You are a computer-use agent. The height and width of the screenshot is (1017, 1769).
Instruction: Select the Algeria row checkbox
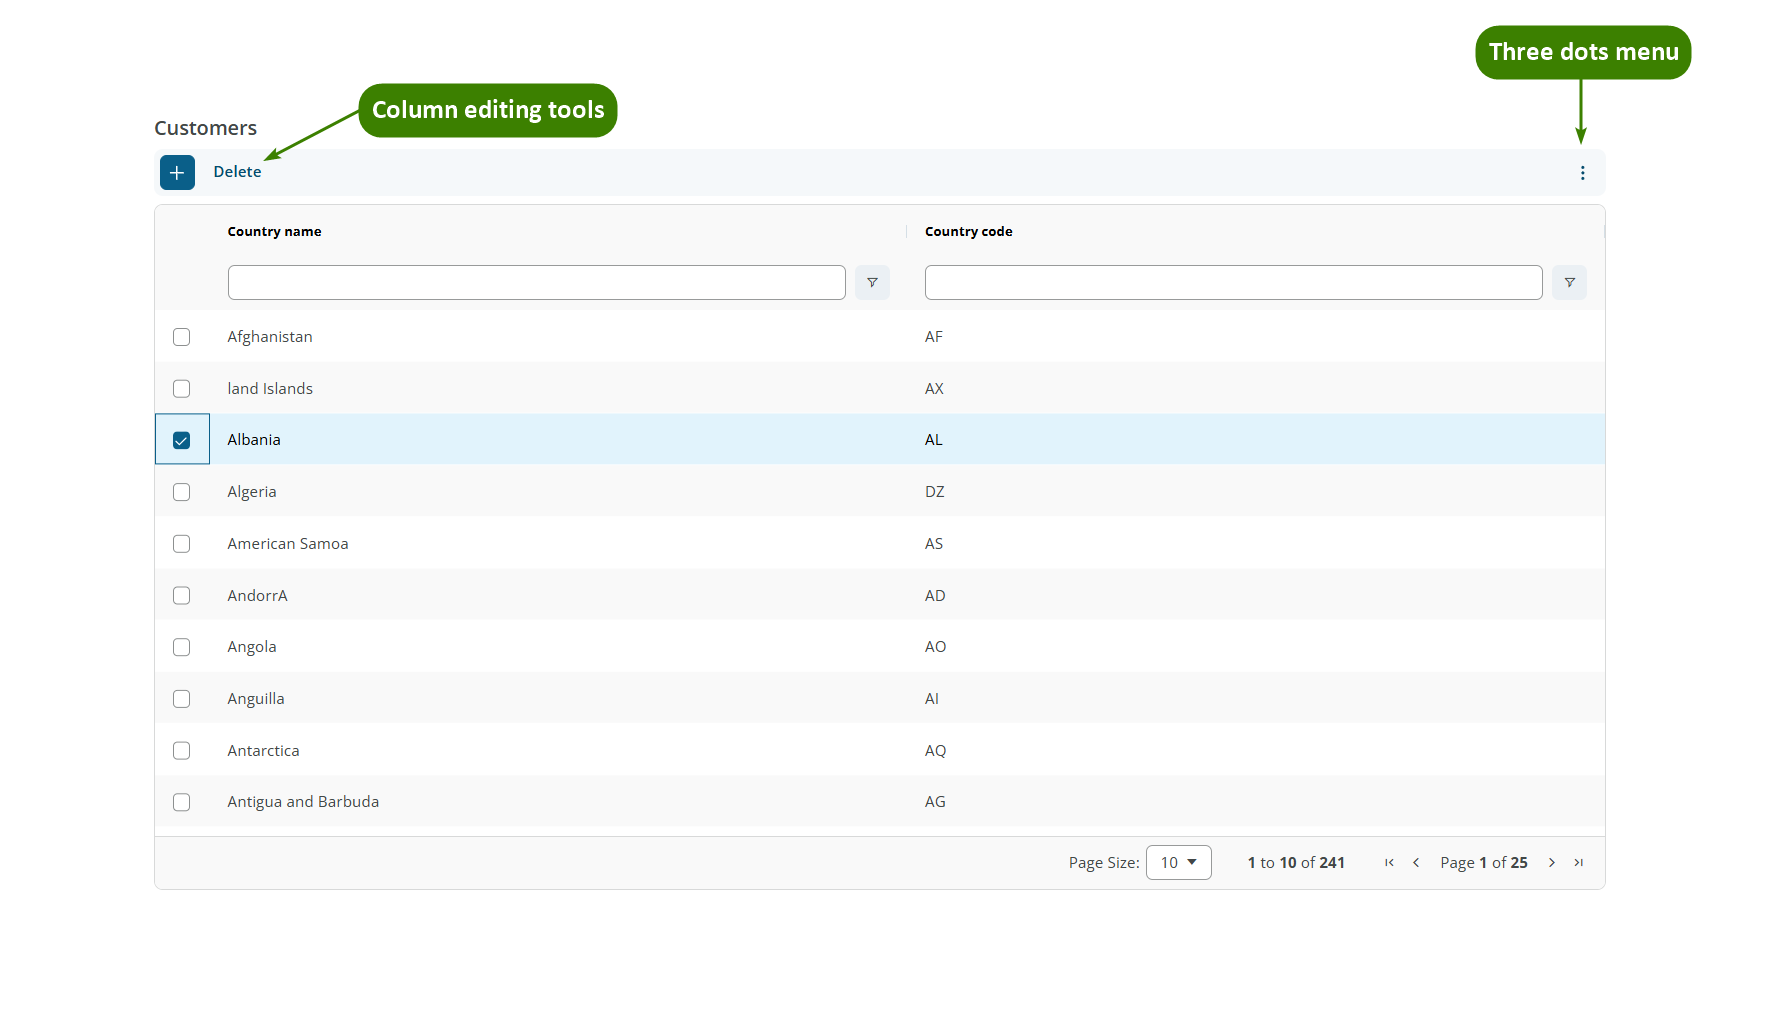tap(181, 491)
